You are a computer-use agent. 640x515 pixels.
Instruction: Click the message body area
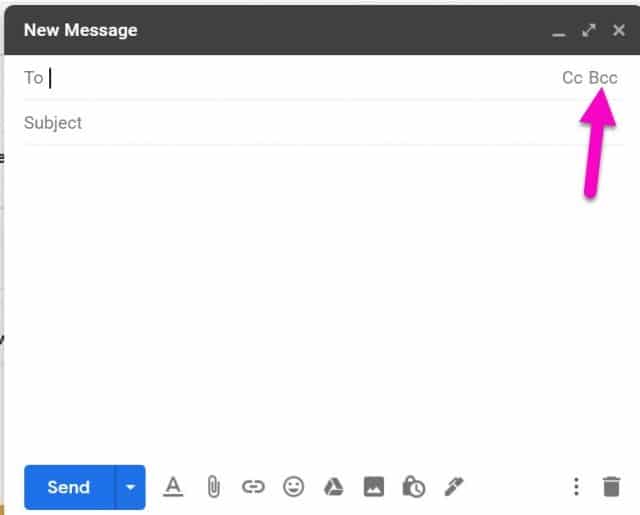click(320, 300)
